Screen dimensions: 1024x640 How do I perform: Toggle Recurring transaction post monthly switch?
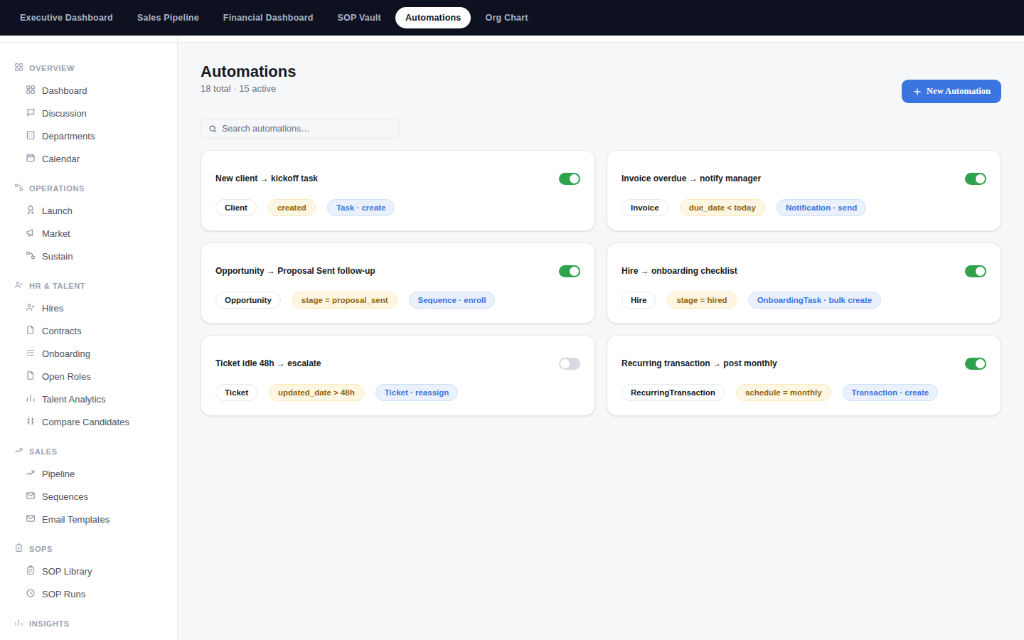(975, 364)
